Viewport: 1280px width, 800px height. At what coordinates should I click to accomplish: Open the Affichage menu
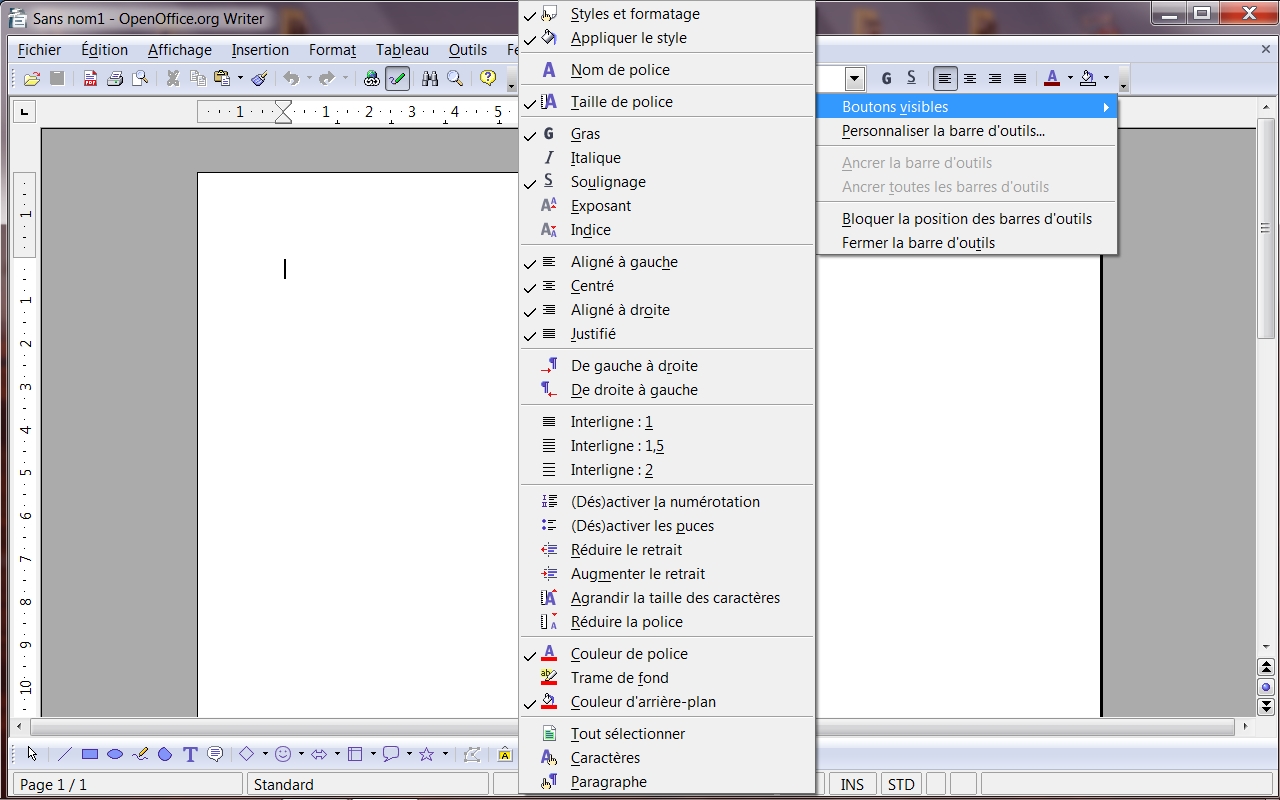pos(180,50)
